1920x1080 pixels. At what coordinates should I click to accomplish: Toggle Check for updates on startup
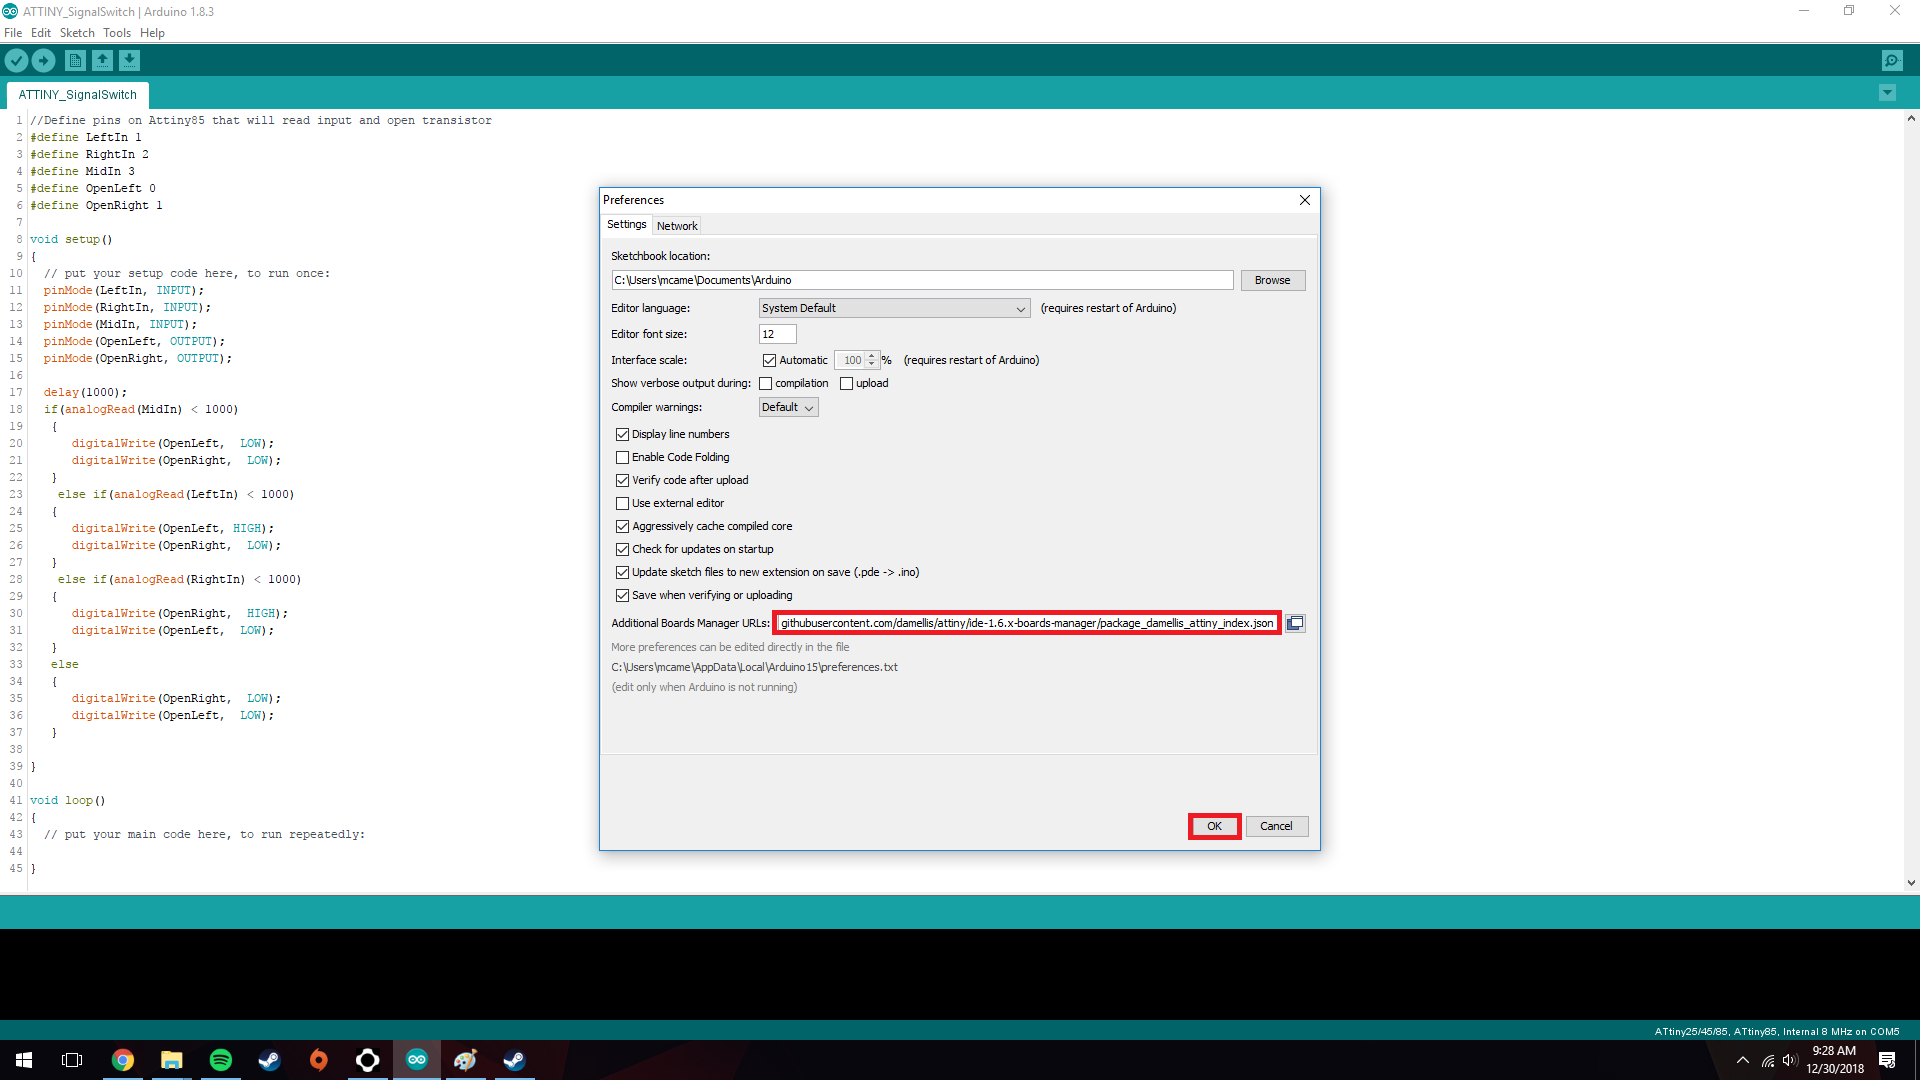click(x=622, y=549)
